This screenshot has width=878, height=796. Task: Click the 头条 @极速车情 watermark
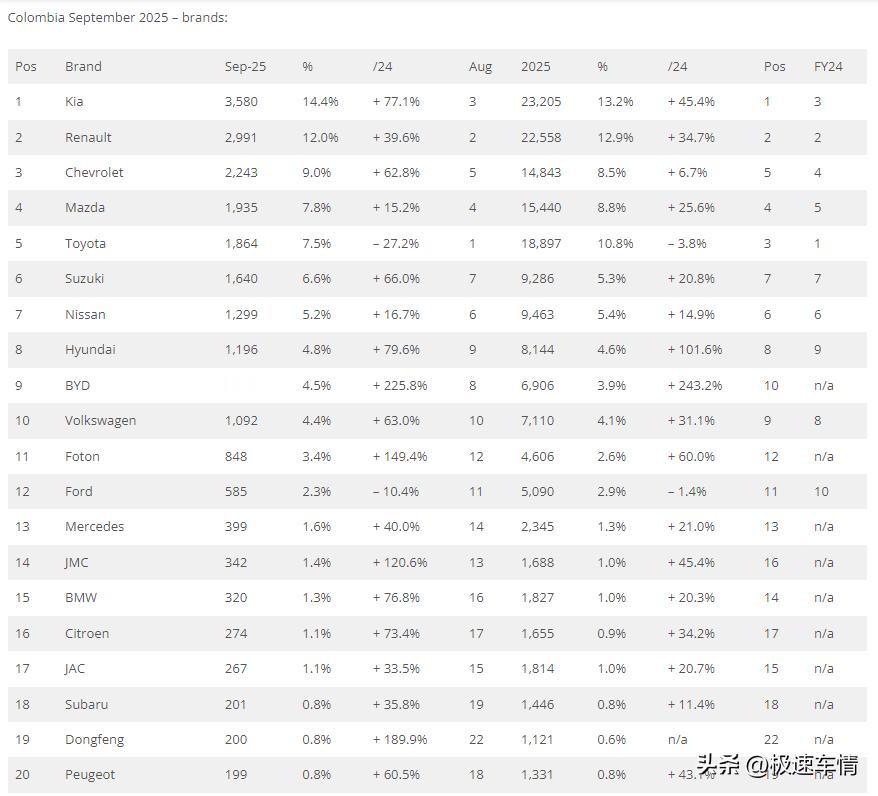[x=777, y=765]
